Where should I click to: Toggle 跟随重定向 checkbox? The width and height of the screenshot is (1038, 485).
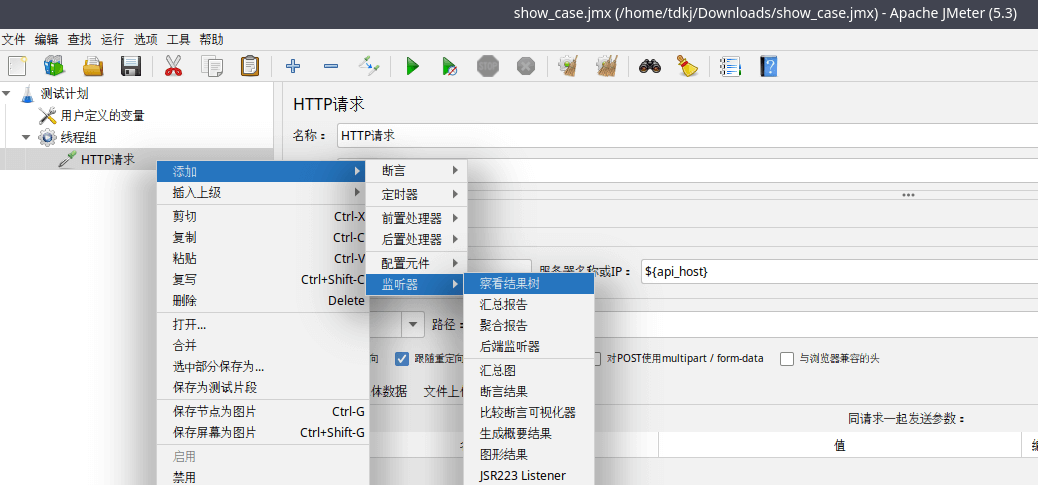coord(402,359)
